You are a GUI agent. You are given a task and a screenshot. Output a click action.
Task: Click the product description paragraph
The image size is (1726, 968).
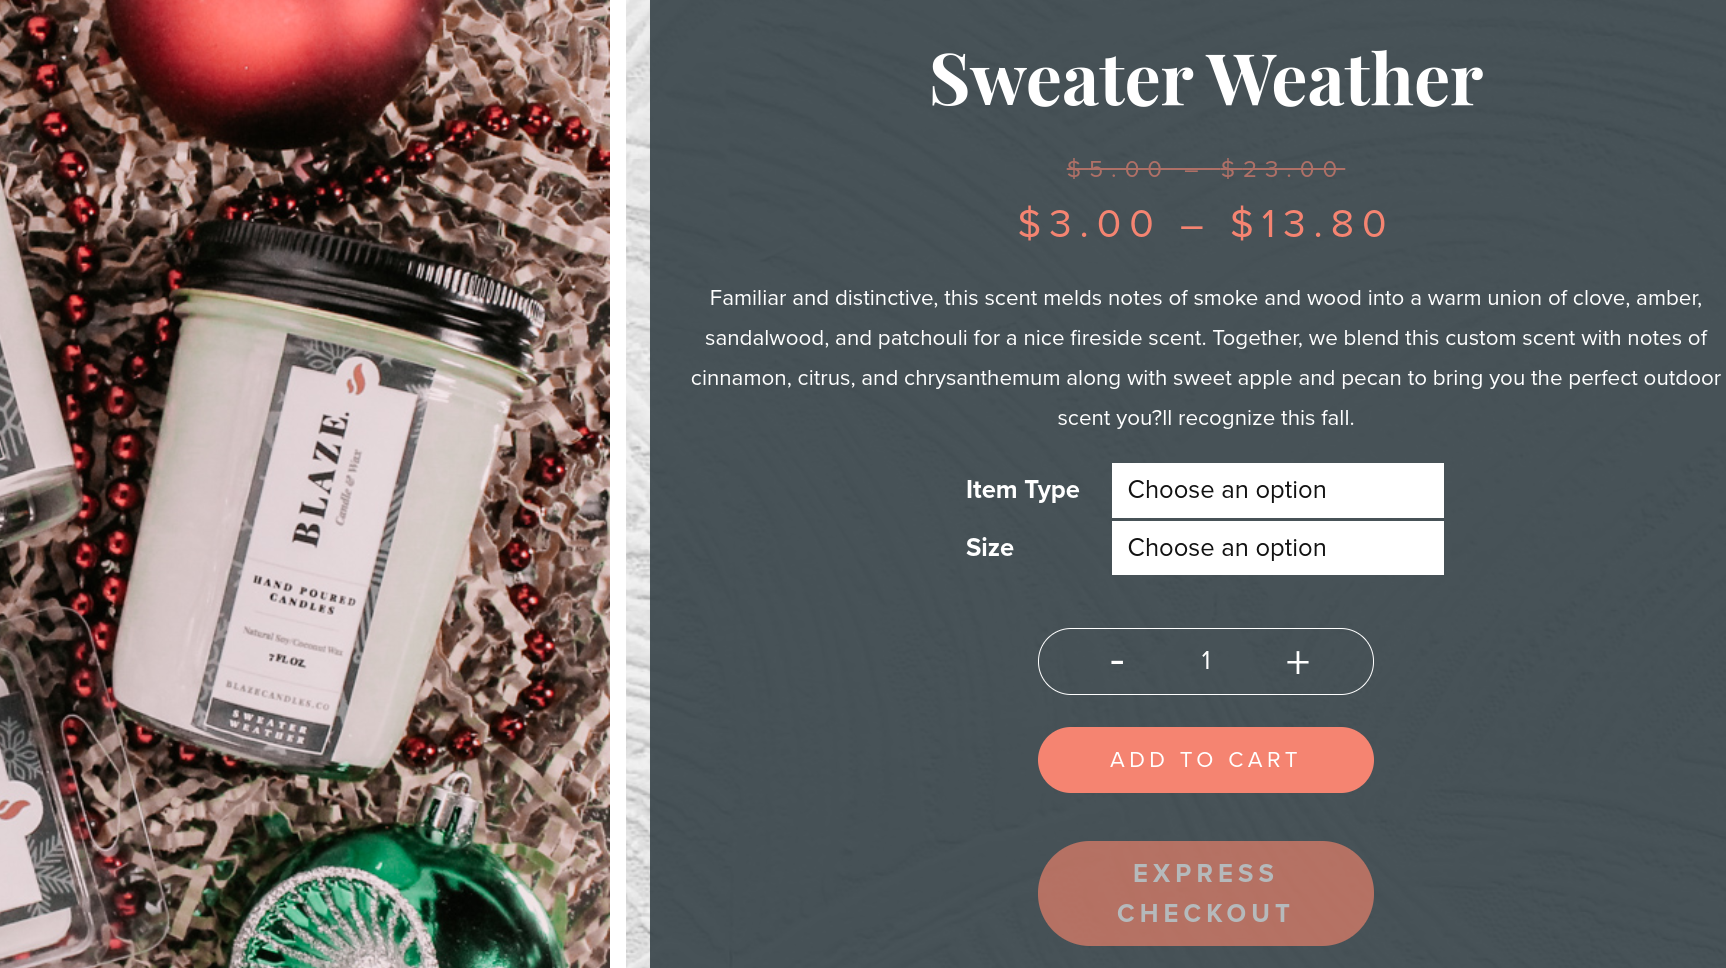(x=1205, y=358)
